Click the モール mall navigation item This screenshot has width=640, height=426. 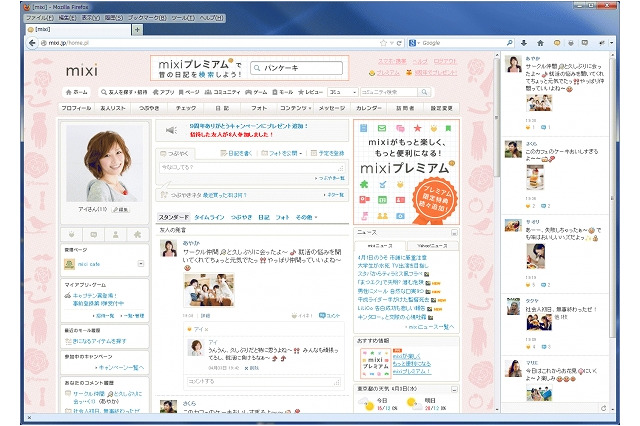283,92
